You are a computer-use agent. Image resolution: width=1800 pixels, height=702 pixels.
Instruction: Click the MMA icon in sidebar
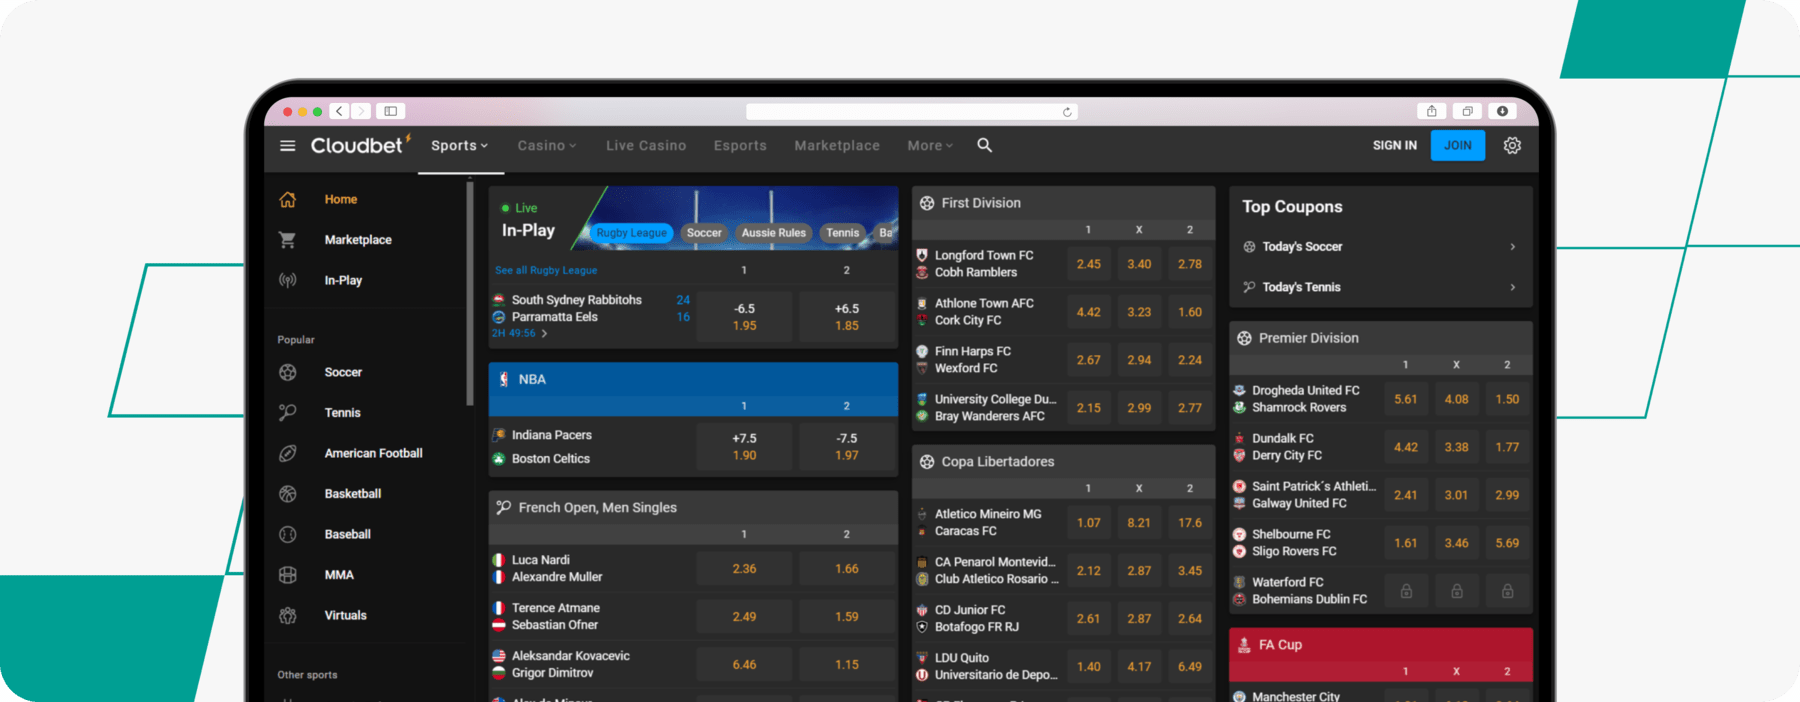[288, 575]
